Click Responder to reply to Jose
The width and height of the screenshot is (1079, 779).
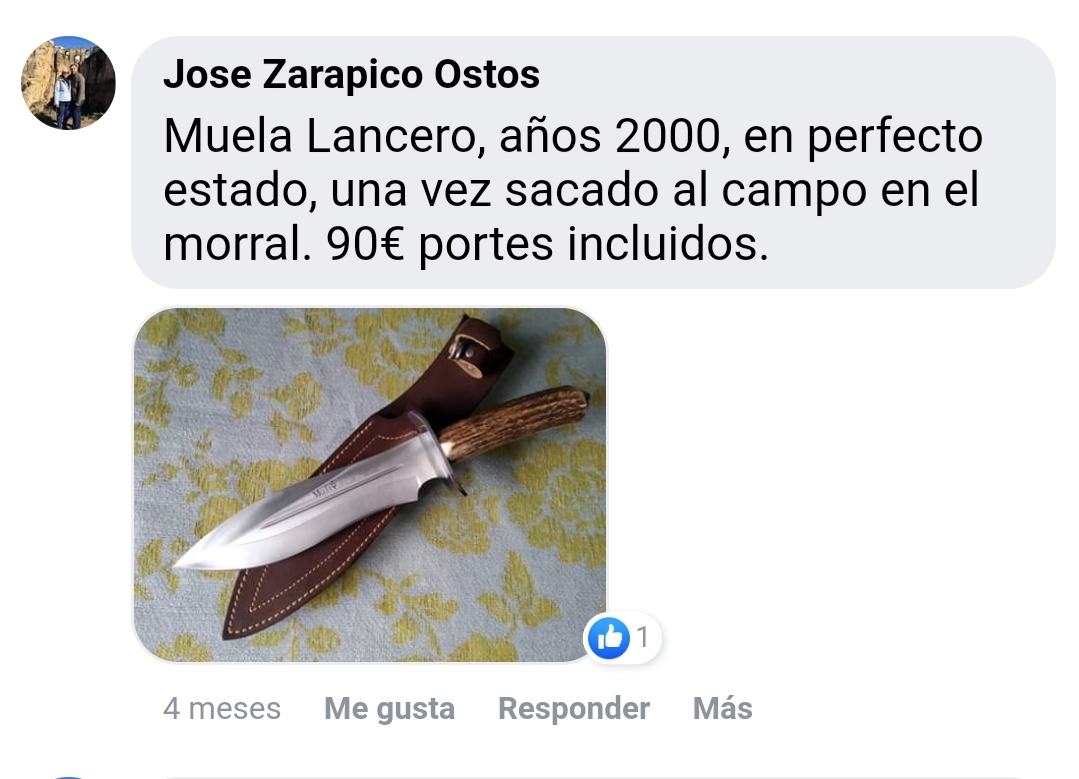pos(574,708)
